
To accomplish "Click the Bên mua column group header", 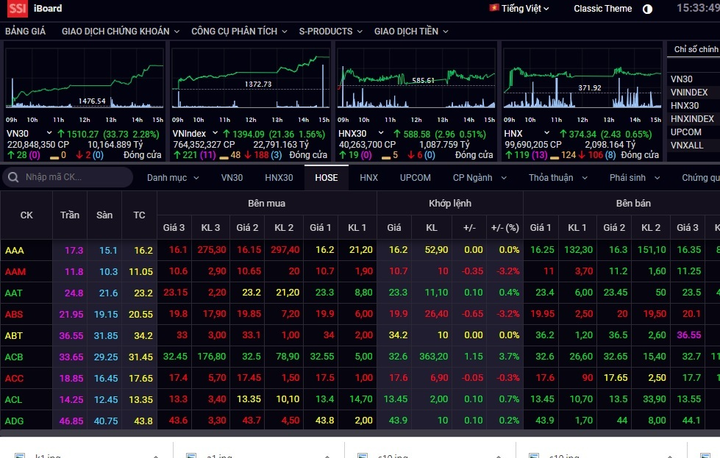I will pyautogui.click(x=267, y=203).
